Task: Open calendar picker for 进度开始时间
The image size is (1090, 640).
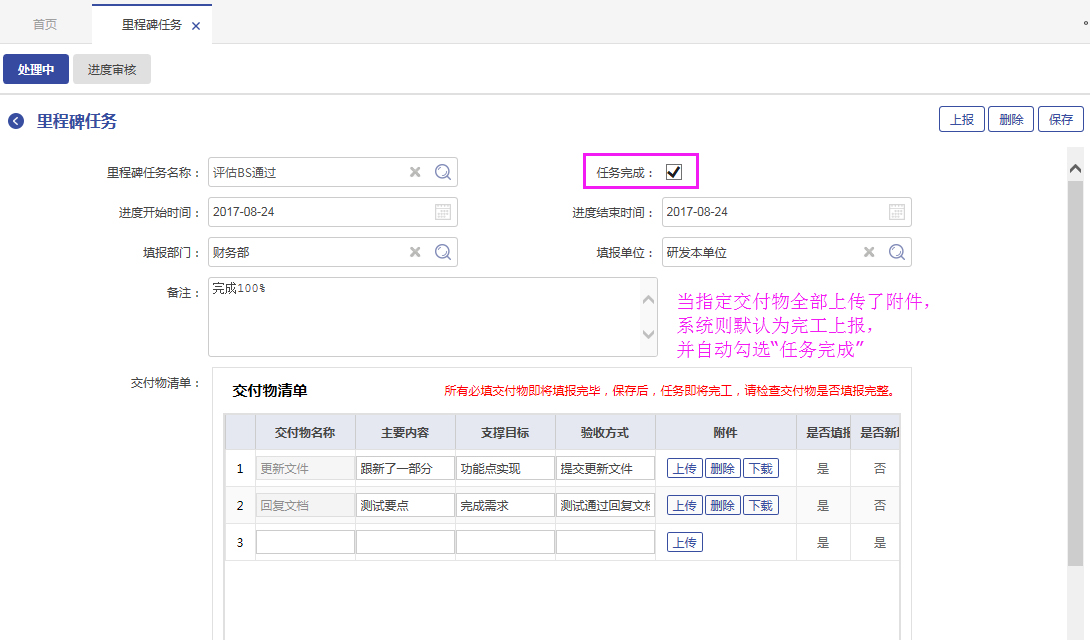Action: pos(443,212)
